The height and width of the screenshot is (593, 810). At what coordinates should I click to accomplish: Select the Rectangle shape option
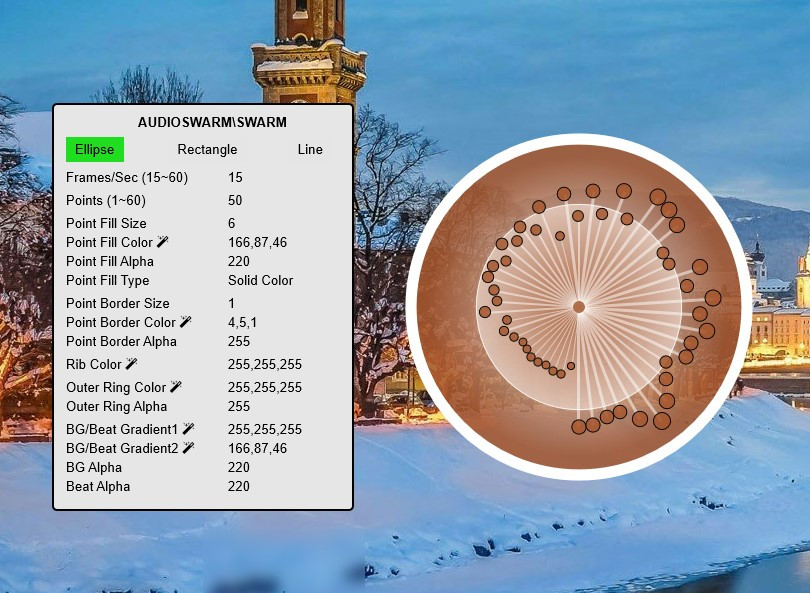point(207,149)
